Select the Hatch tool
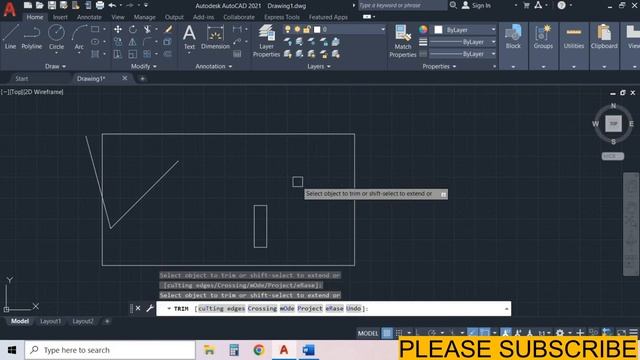 (x=95, y=54)
